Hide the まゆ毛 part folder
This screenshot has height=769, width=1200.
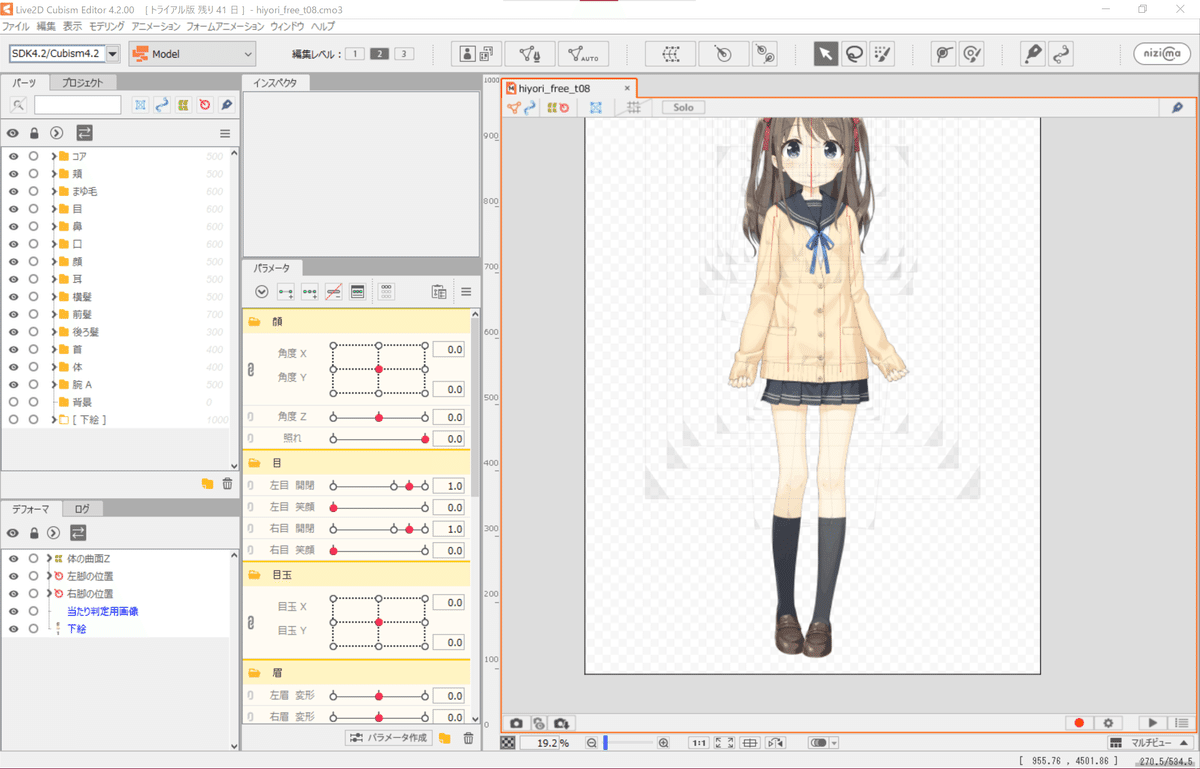tap(13, 191)
